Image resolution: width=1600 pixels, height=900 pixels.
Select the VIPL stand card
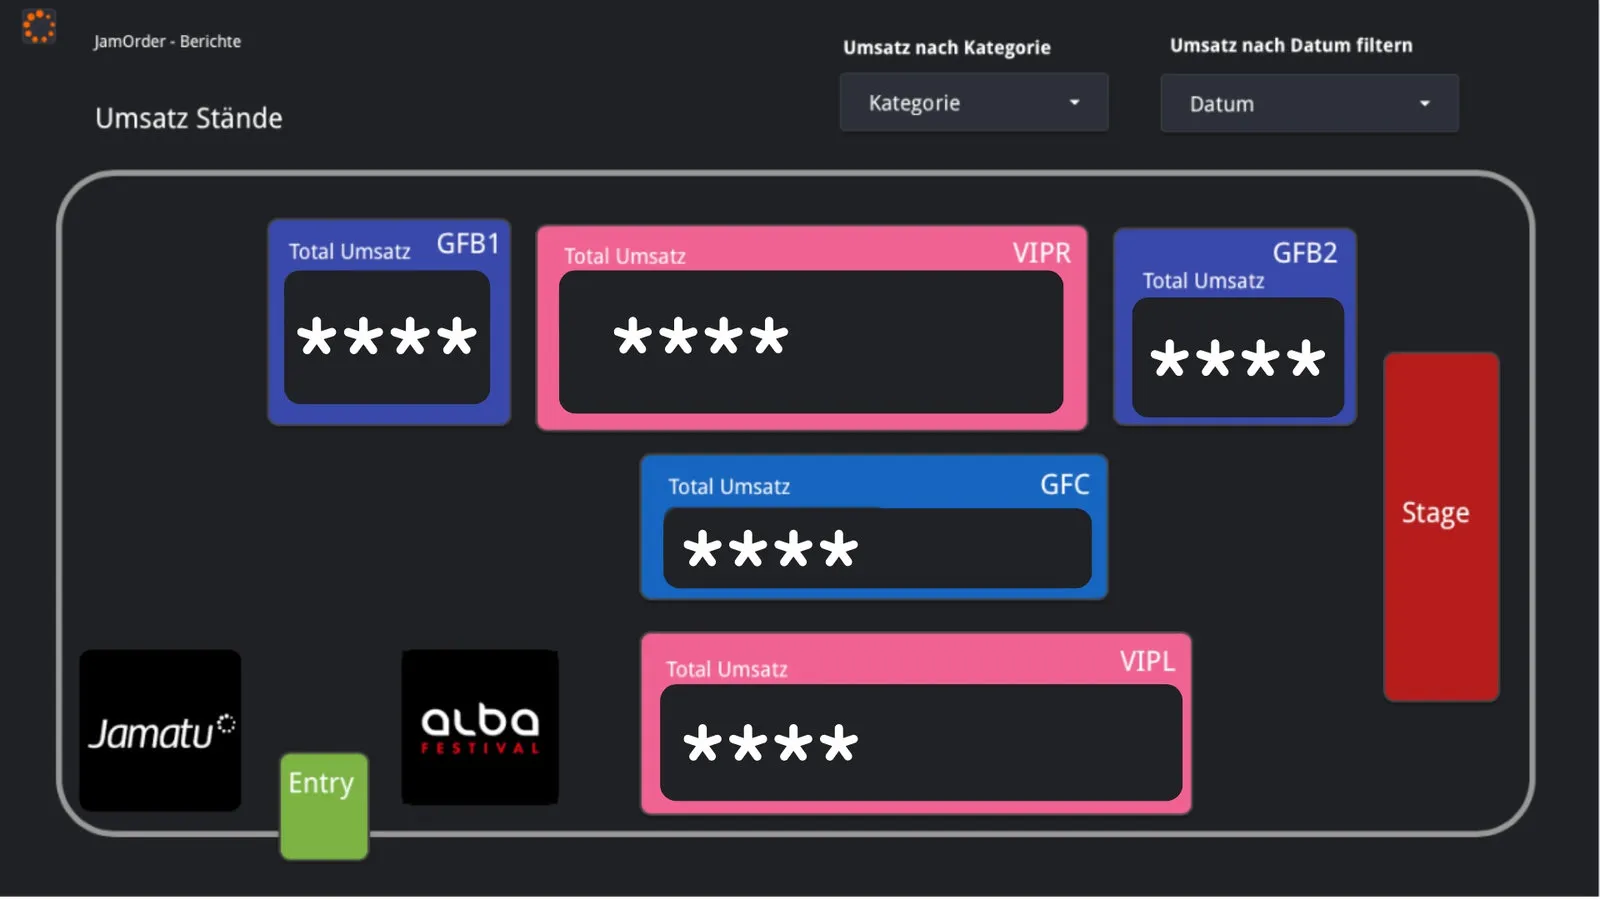[916, 723]
